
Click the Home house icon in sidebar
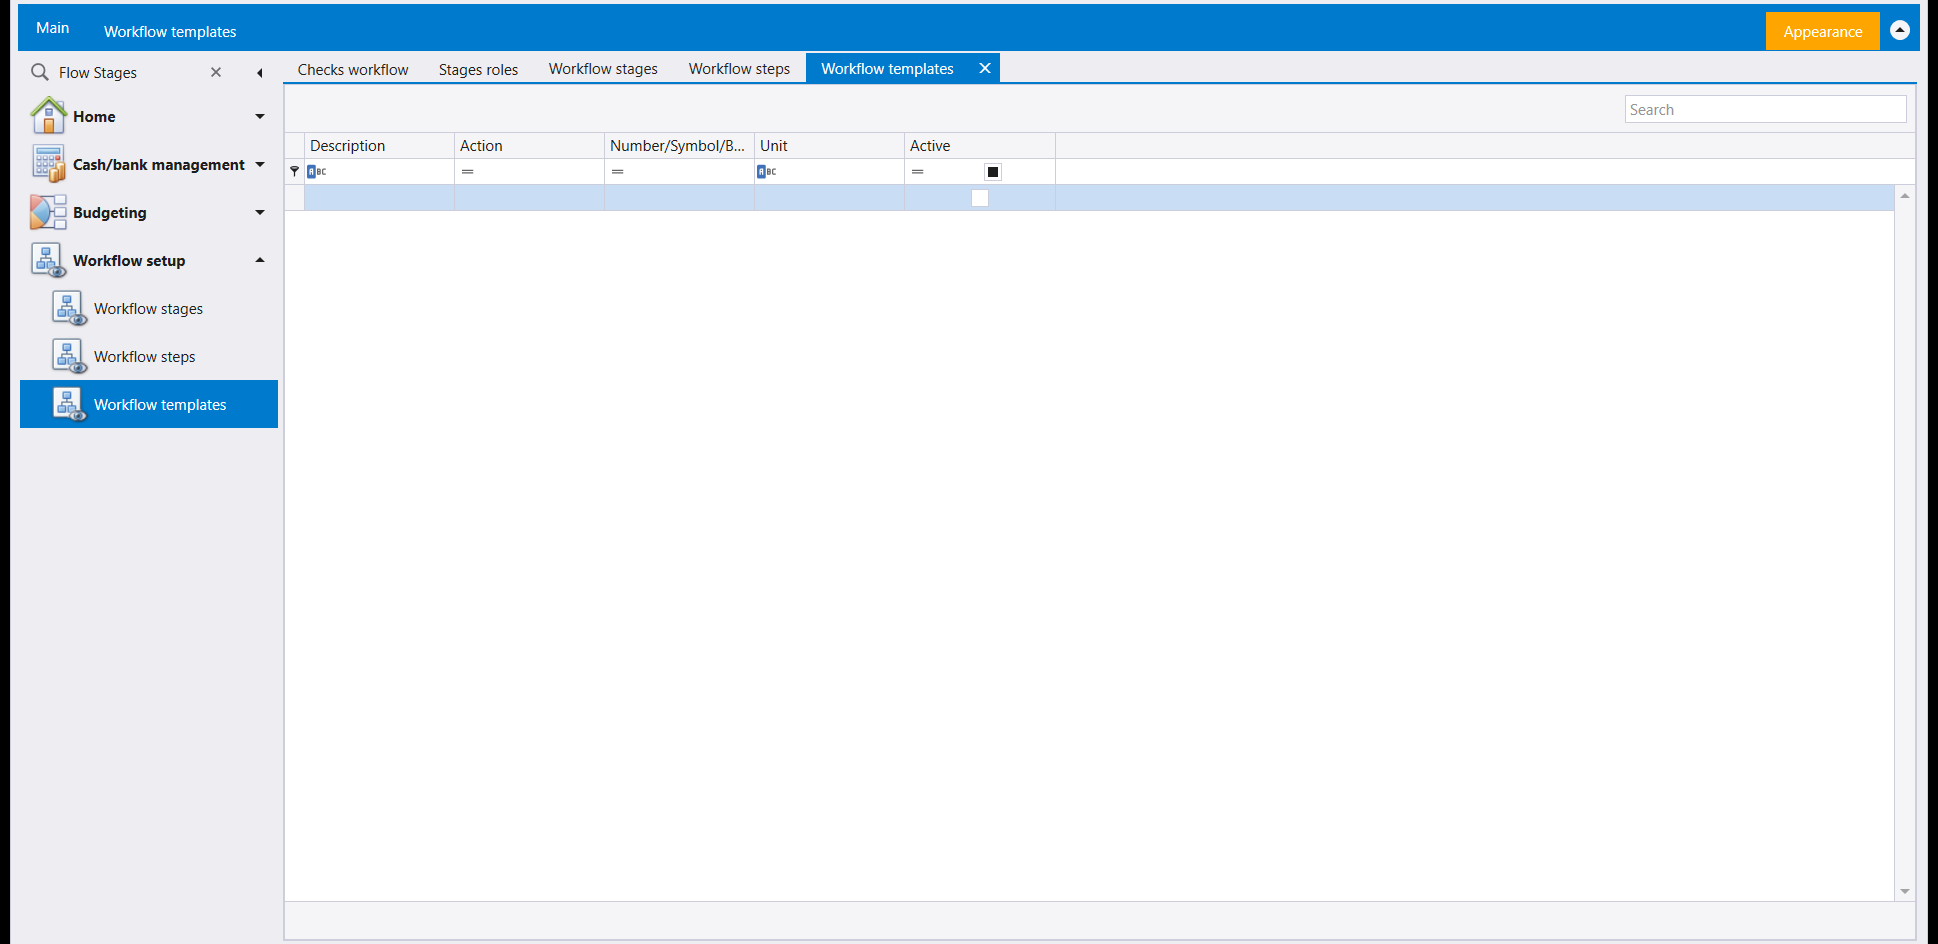pyautogui.click(x=48, y=116)
